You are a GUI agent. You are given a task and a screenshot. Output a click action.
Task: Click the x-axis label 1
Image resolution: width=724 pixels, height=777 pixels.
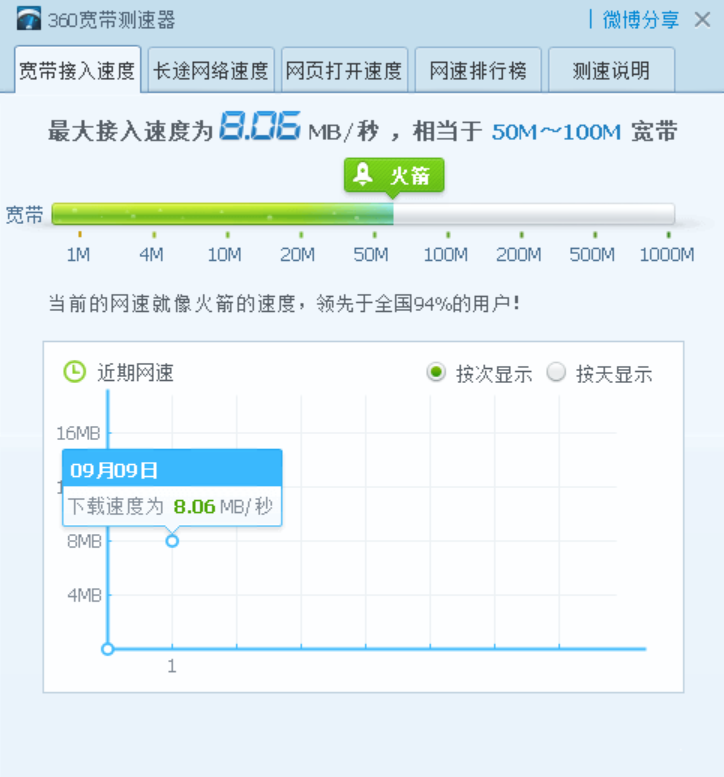pos(171,666)
